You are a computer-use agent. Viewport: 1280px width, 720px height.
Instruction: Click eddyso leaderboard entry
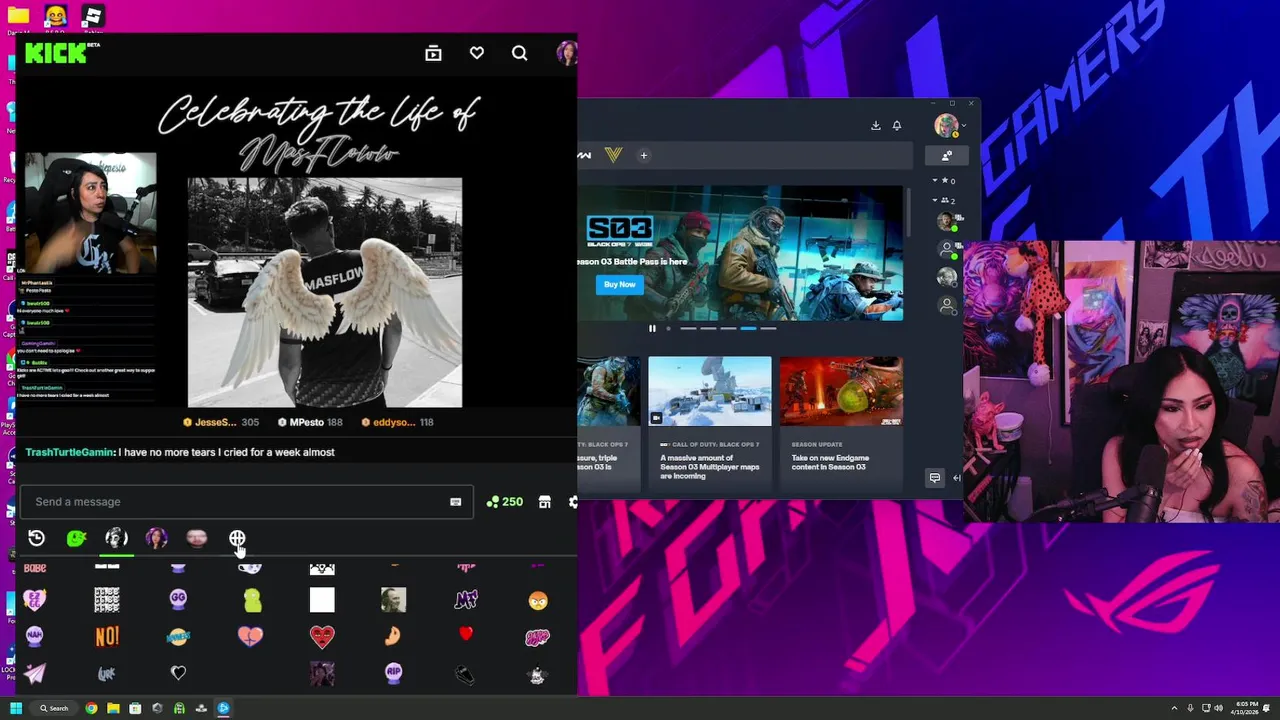[397, 422]
